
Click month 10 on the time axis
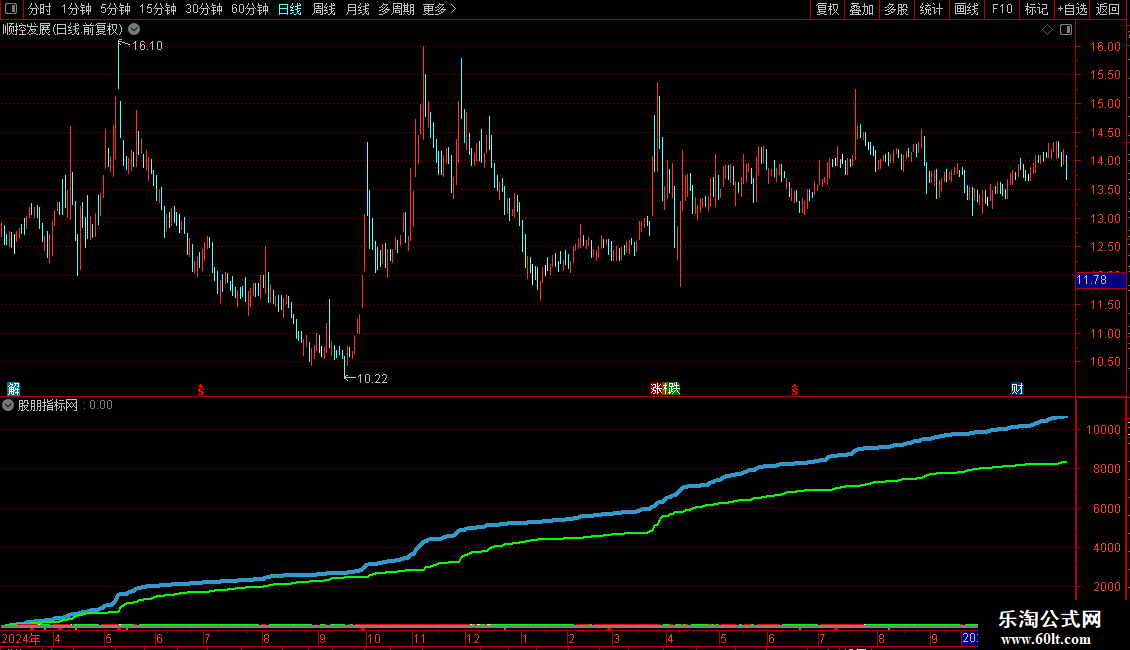click(x=373, y=638)
